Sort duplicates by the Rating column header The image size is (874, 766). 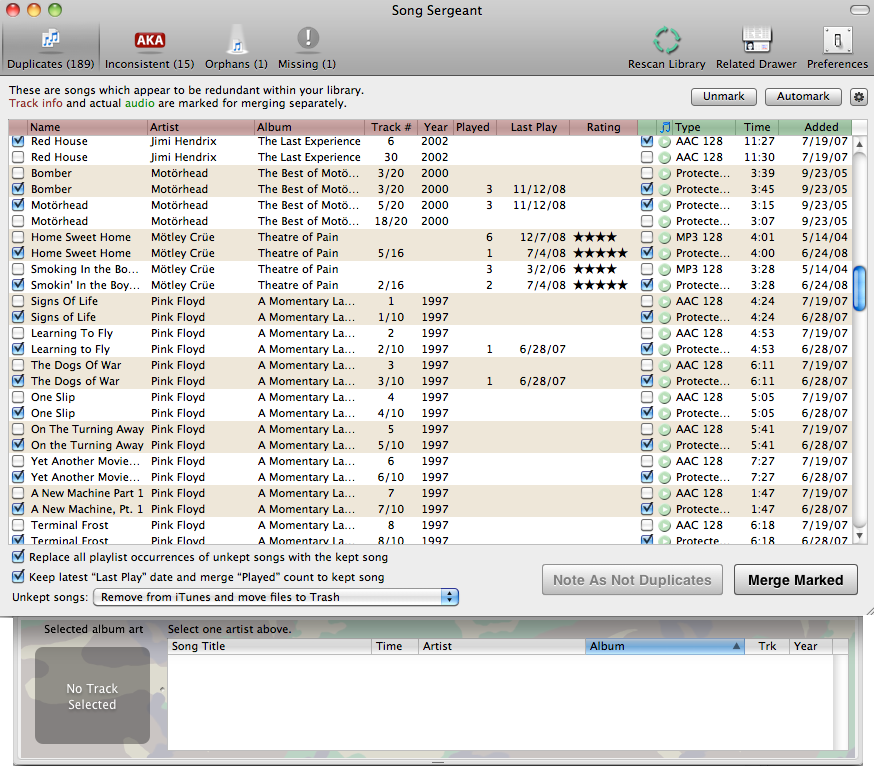pos(603,127)
